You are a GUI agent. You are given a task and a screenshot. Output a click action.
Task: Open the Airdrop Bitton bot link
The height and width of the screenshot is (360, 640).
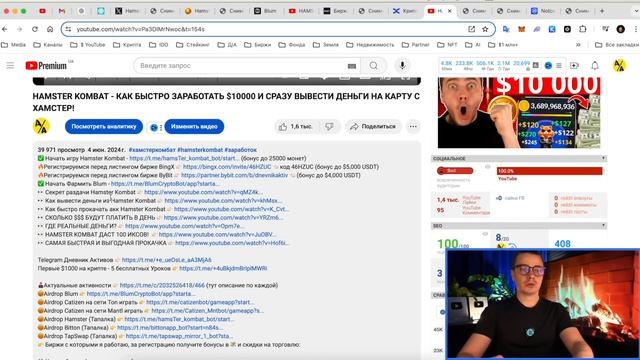(170, 327)
